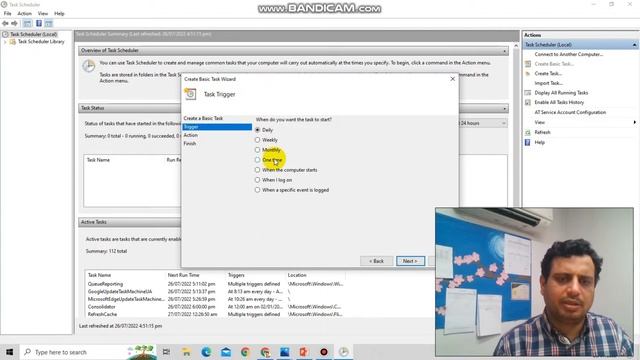Click the Help icon in Actions pane
The image size is (640, 360).
coord(528,142)
